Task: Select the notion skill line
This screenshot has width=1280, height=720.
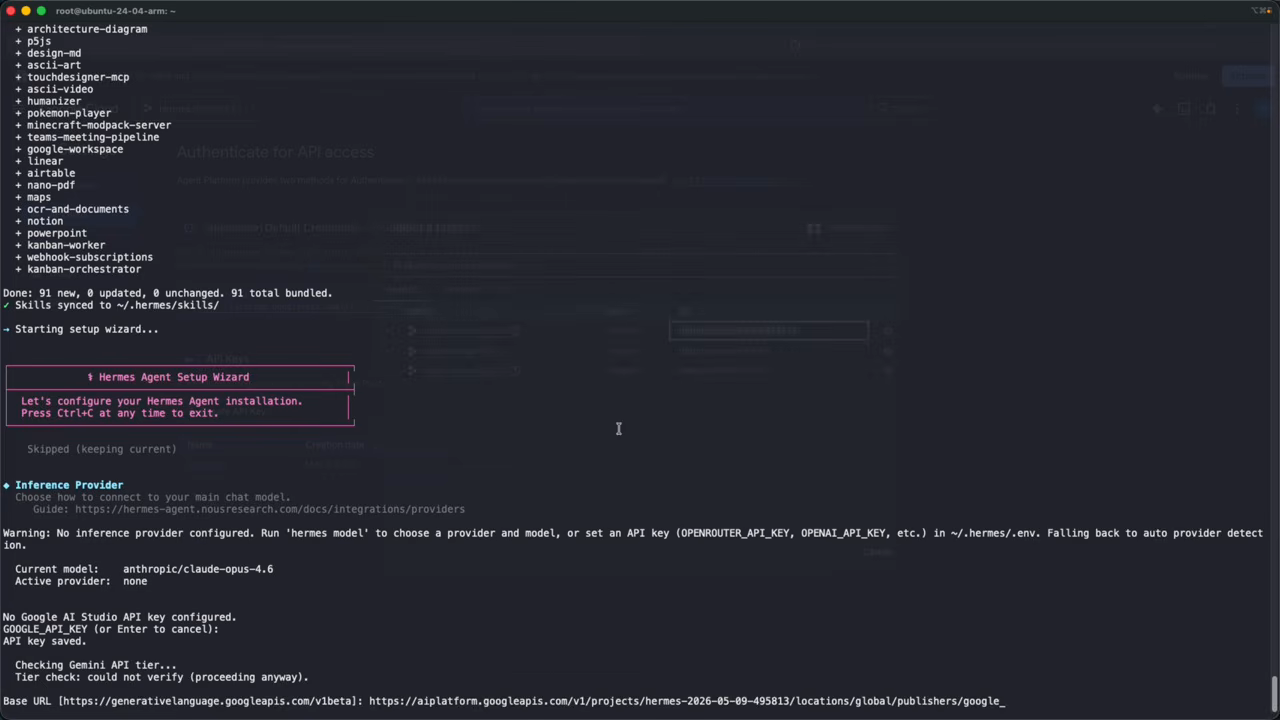Action: pos(39,221)
